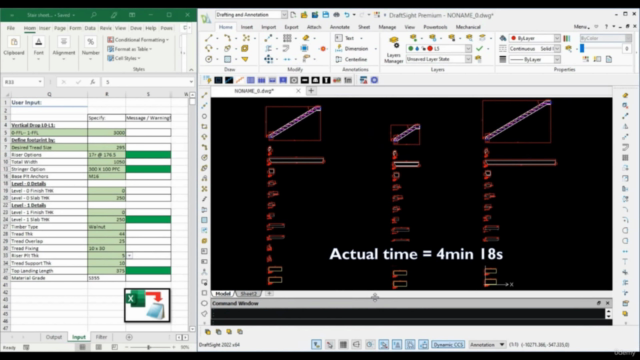Open Conditional Formatting in Excel ribbon
Image resolution: width=640 pixels, height=360 pixels.
pos(138,40)
